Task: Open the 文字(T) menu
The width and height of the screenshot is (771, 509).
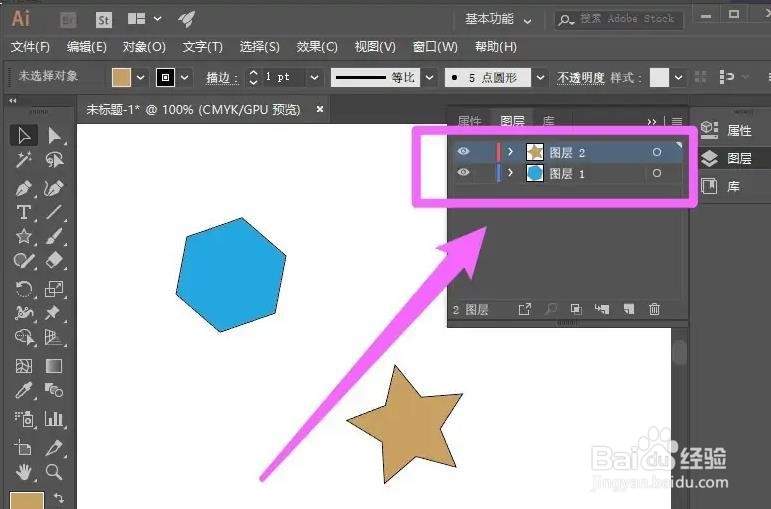Action: tap(203, 47)
